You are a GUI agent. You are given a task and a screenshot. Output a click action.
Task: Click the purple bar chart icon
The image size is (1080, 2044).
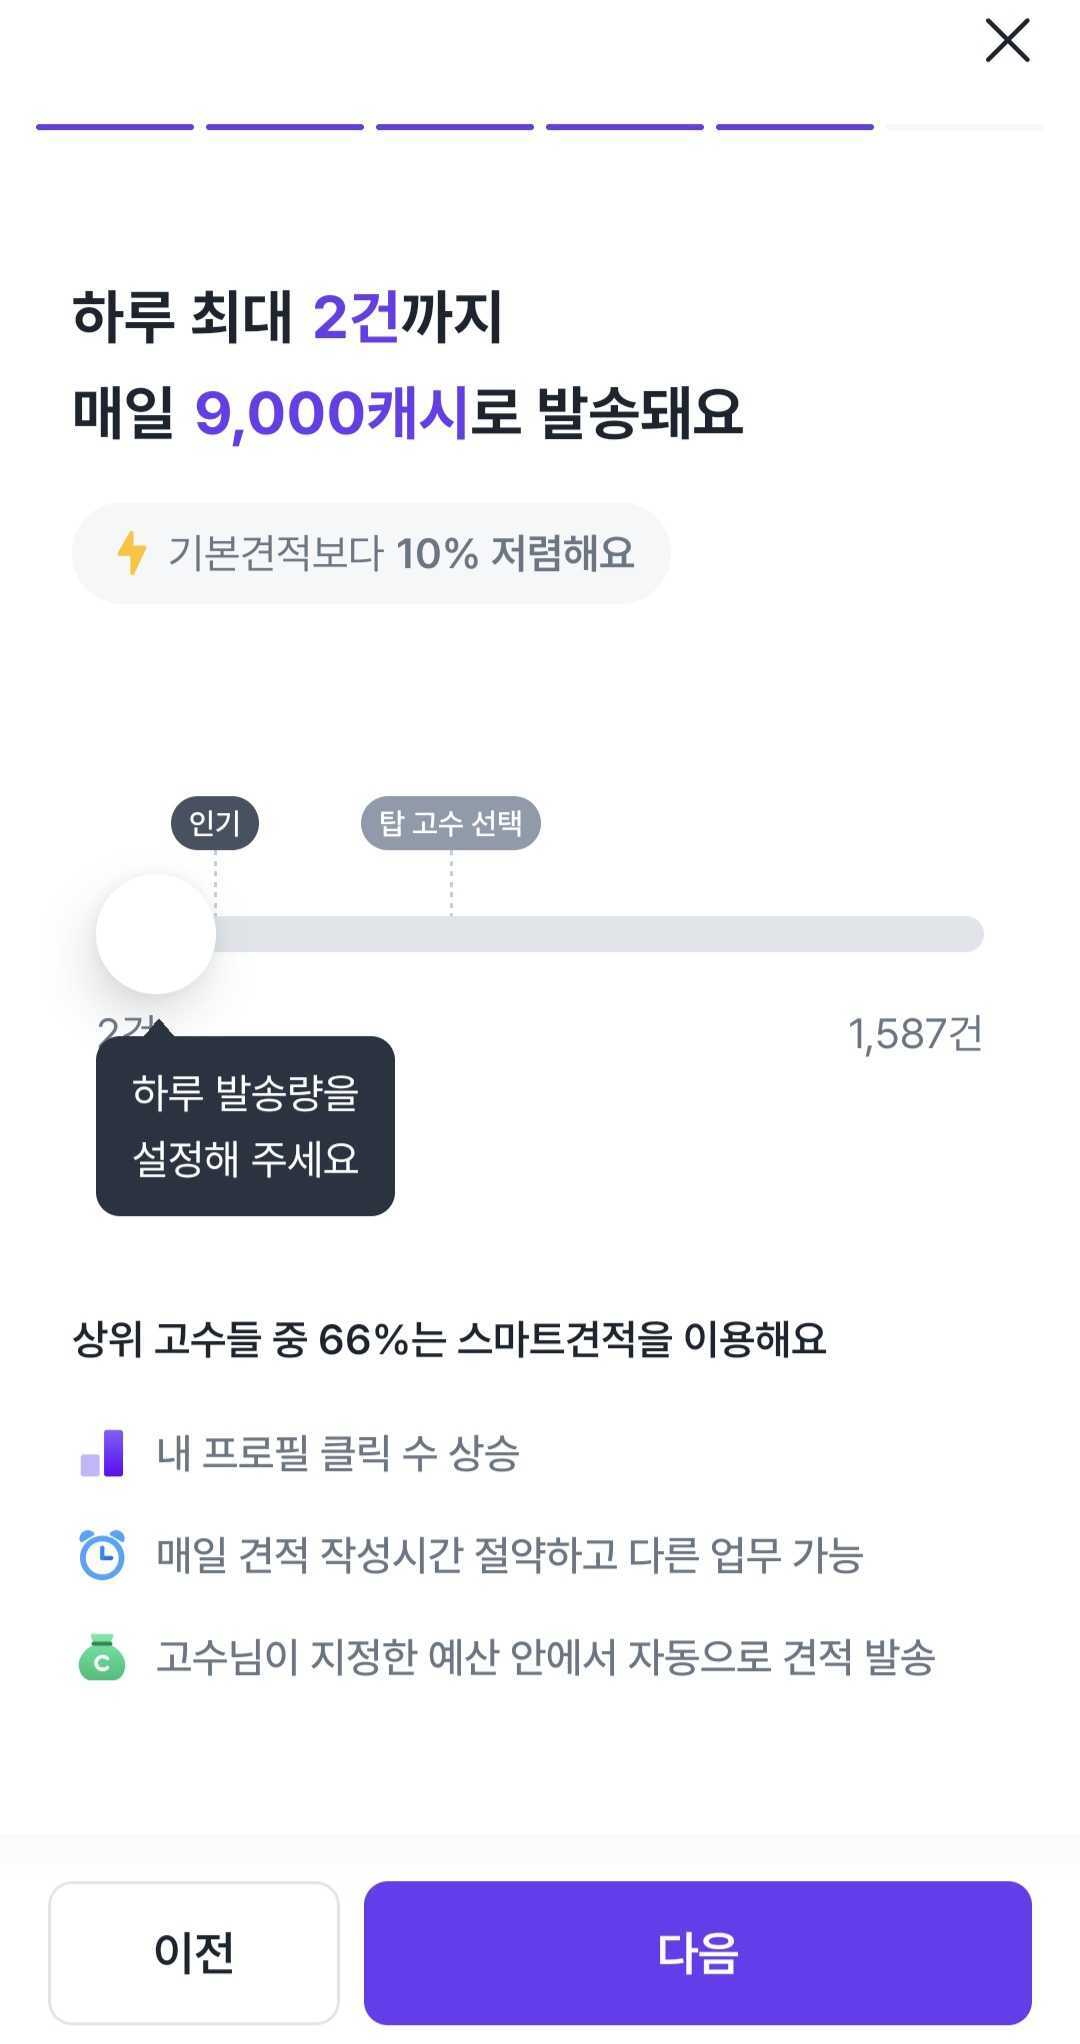(x=102, y=1453)
